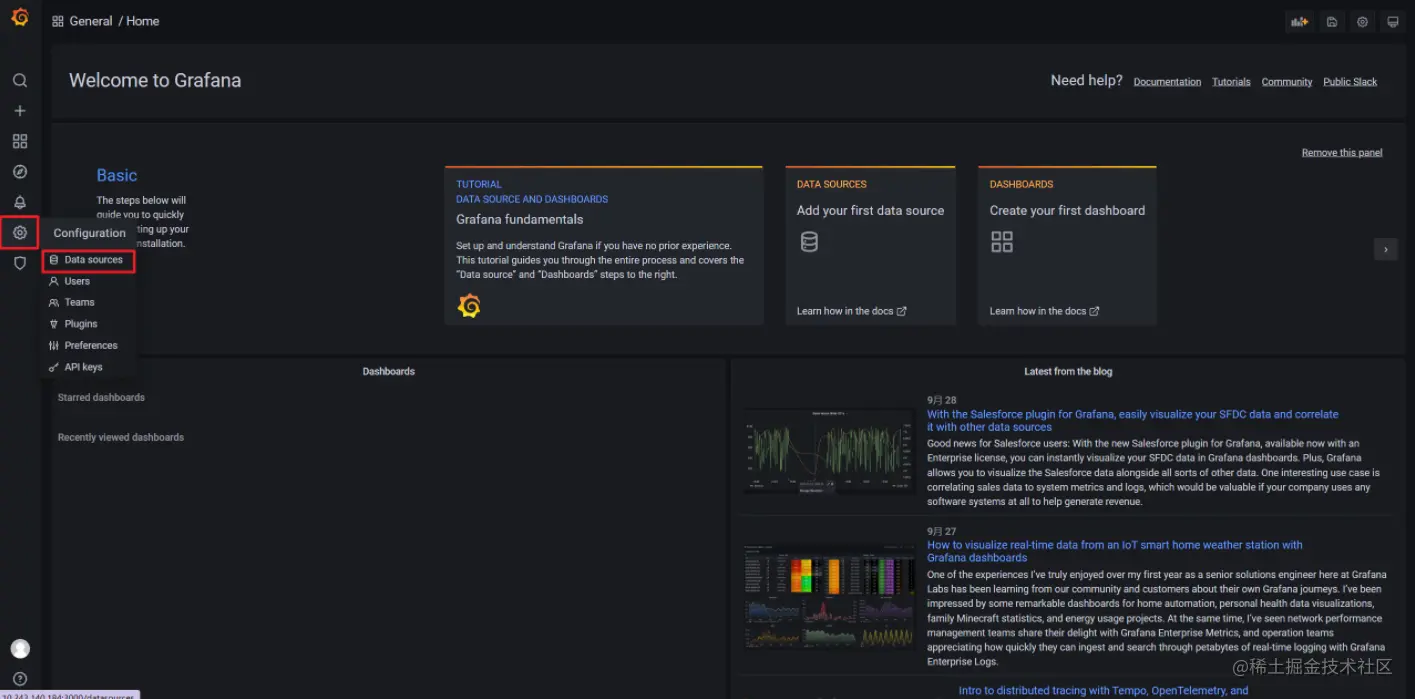Image resolution: width=1415 pixels, height=699 pixels.
Task: Click the Grafana logo in the sidebar
Action: (x=20, y=16)
